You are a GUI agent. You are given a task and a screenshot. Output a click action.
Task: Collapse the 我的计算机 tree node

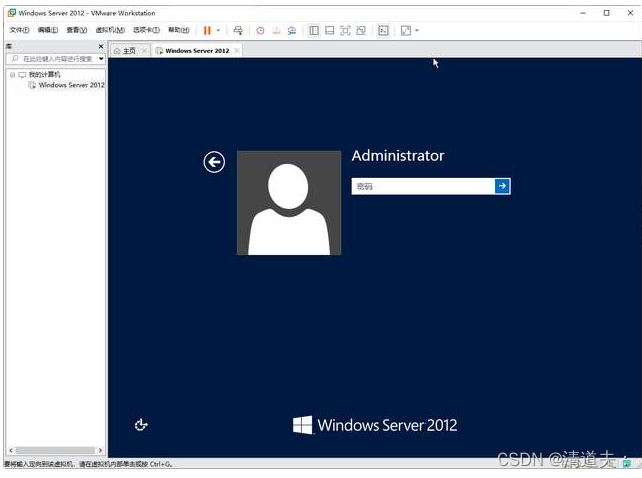pyautogui.click(x=12, y=75)
